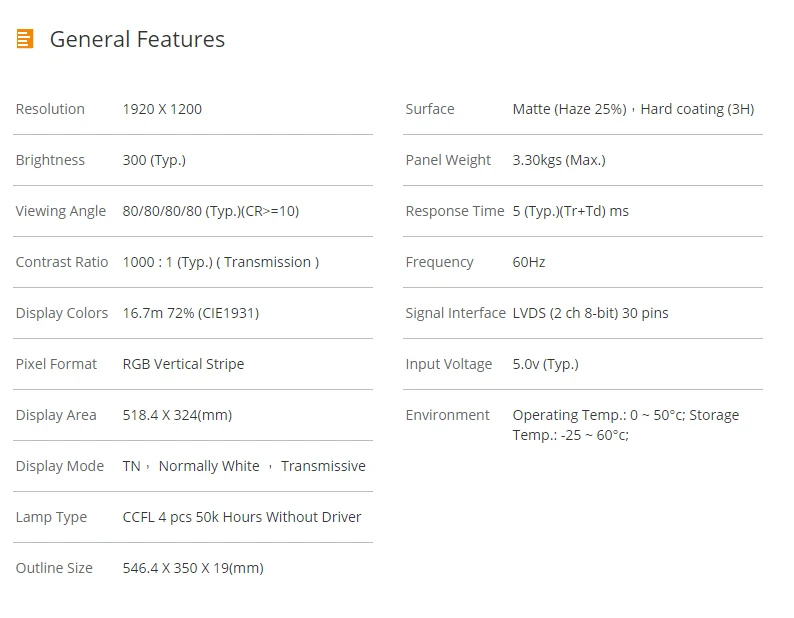Click the Lamp Type CCFL 4 pcs value
This screenshot has height=618, width=794.
click(242, 517)
